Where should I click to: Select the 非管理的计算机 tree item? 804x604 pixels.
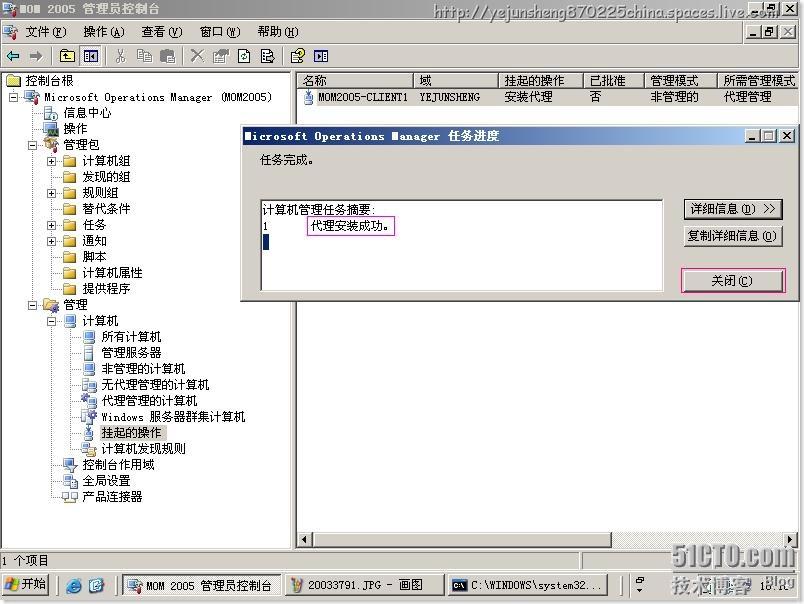point(143,369)
